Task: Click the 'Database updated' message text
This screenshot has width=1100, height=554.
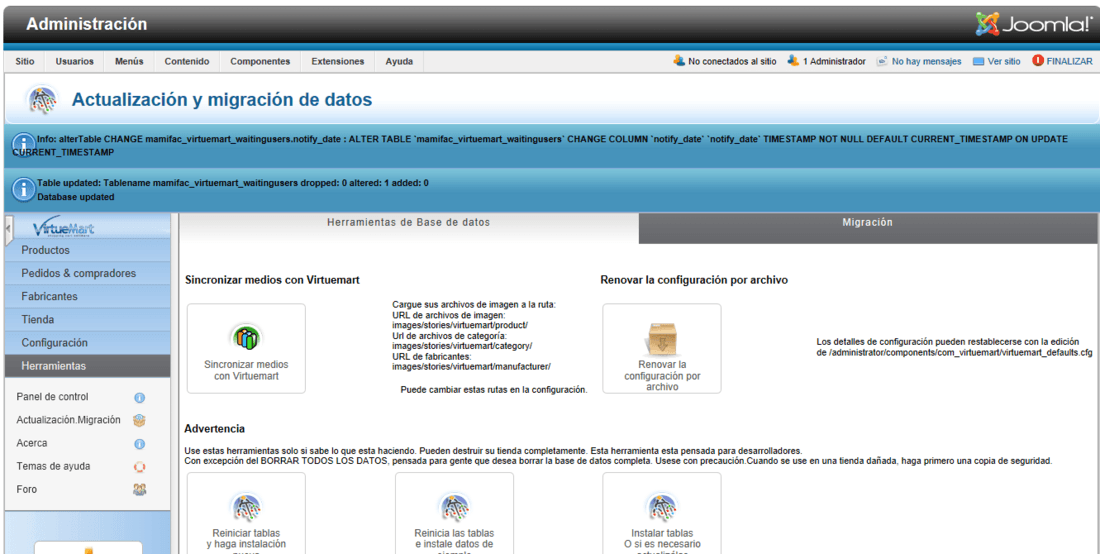Action: 76,197
